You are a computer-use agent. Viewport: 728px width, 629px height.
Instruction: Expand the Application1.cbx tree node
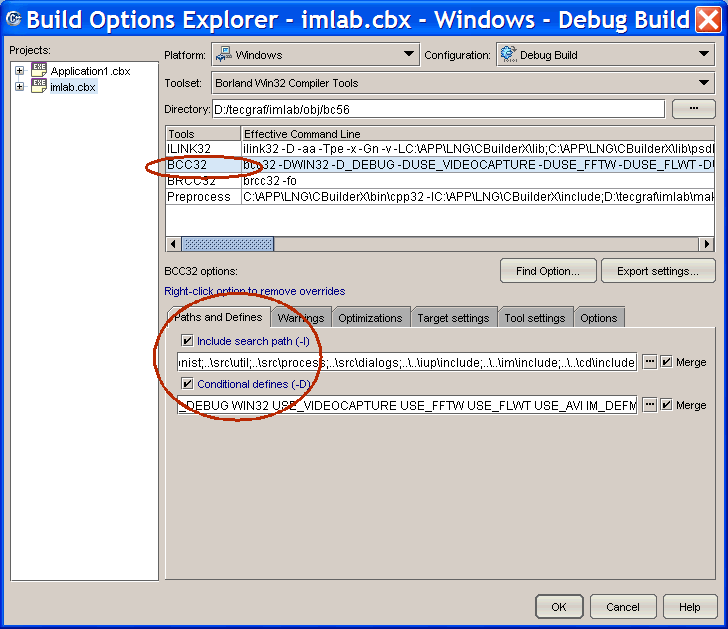point(20,71)
